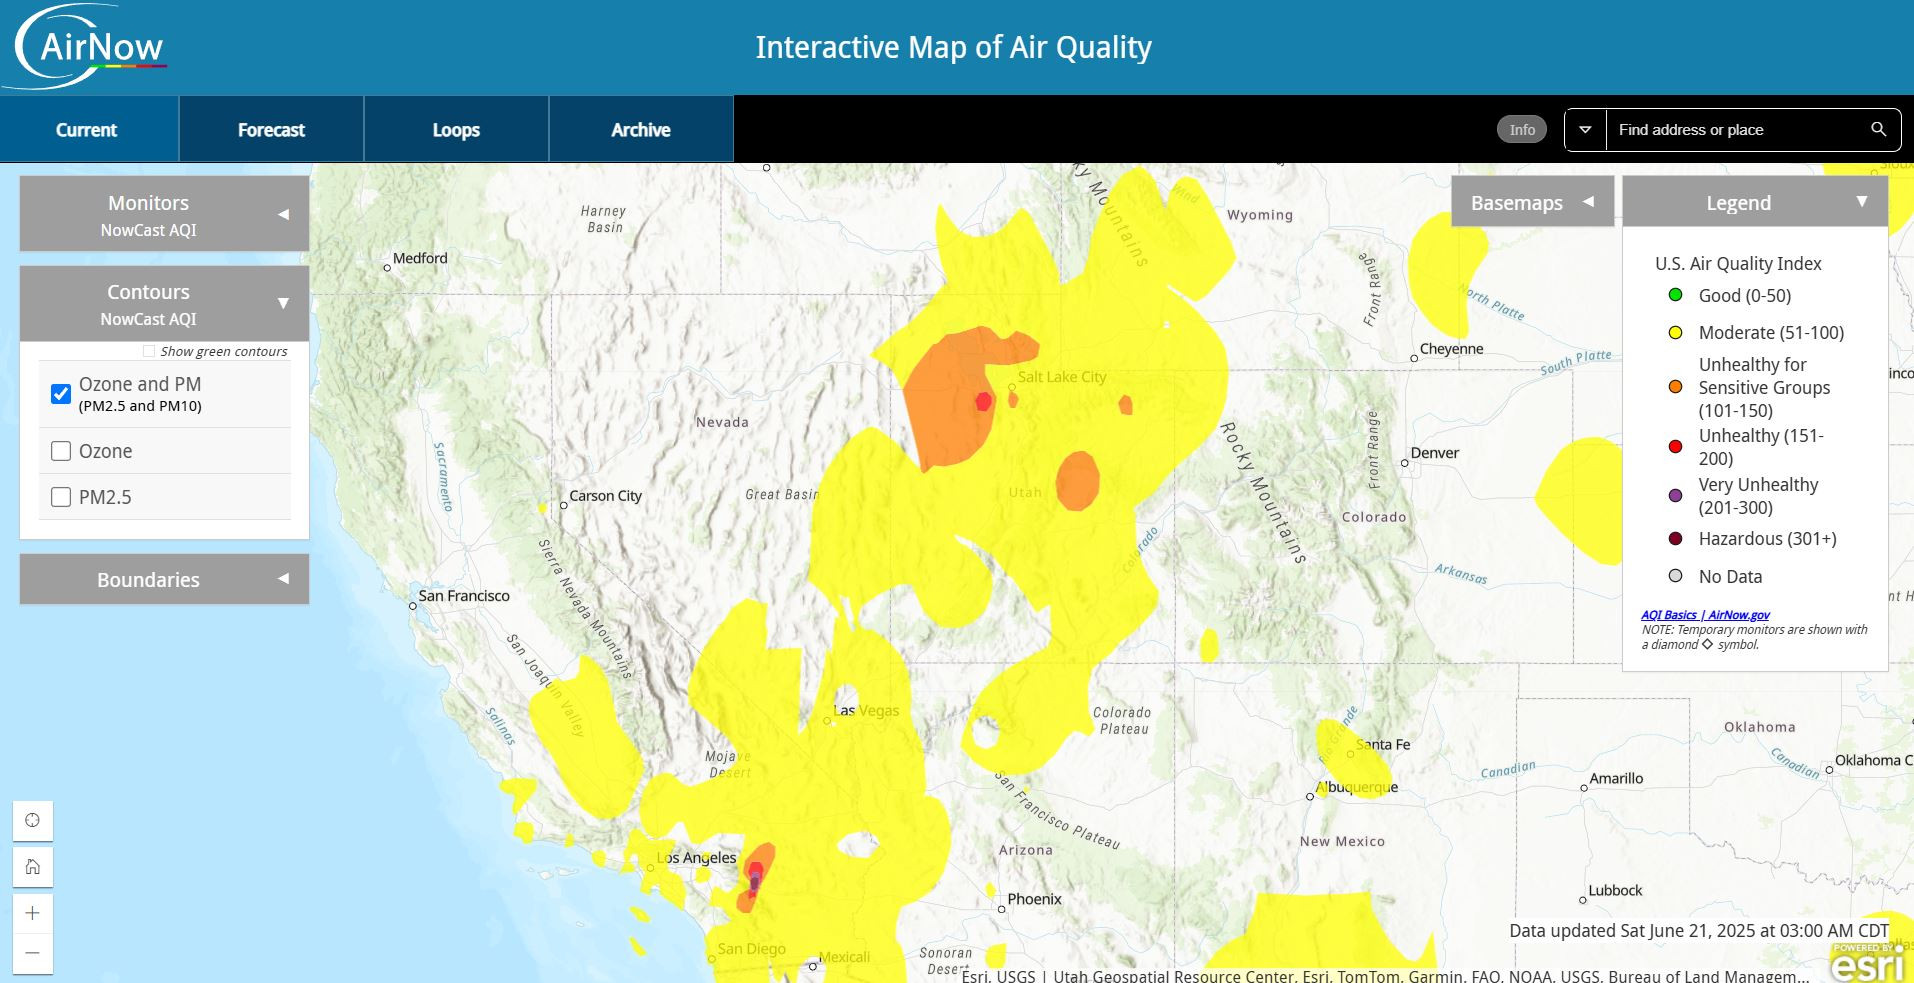
Task: Click the Denver city marker
Action: [x=1405, y=463]
